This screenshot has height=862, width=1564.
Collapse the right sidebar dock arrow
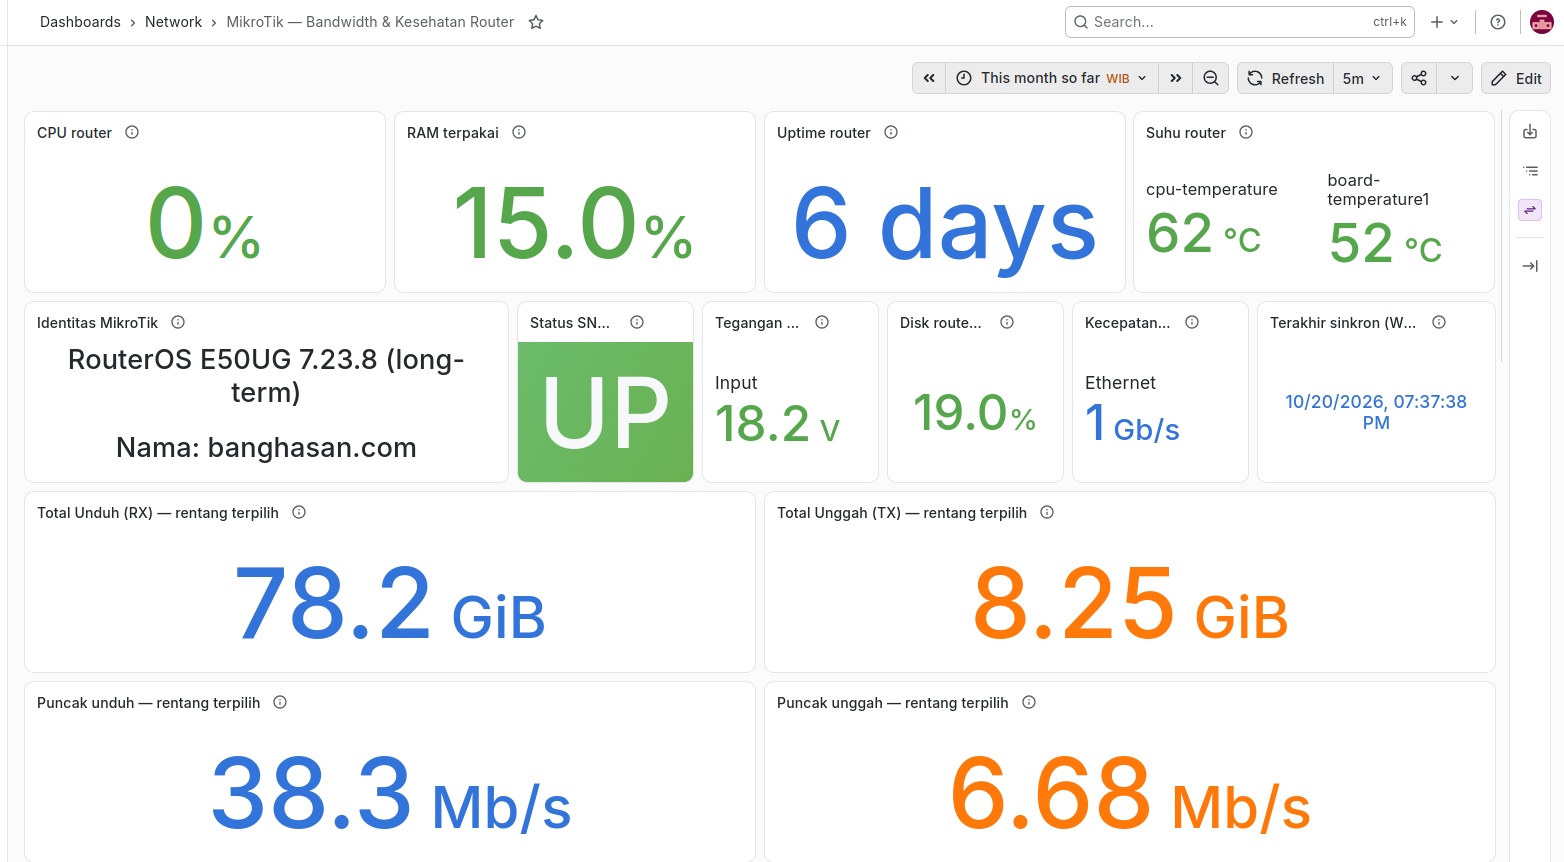click(1530, 266)
